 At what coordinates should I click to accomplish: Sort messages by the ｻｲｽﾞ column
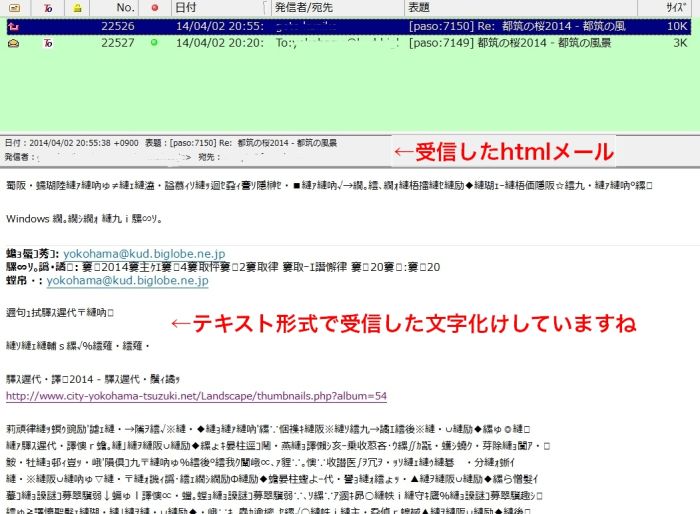[676, 8]
